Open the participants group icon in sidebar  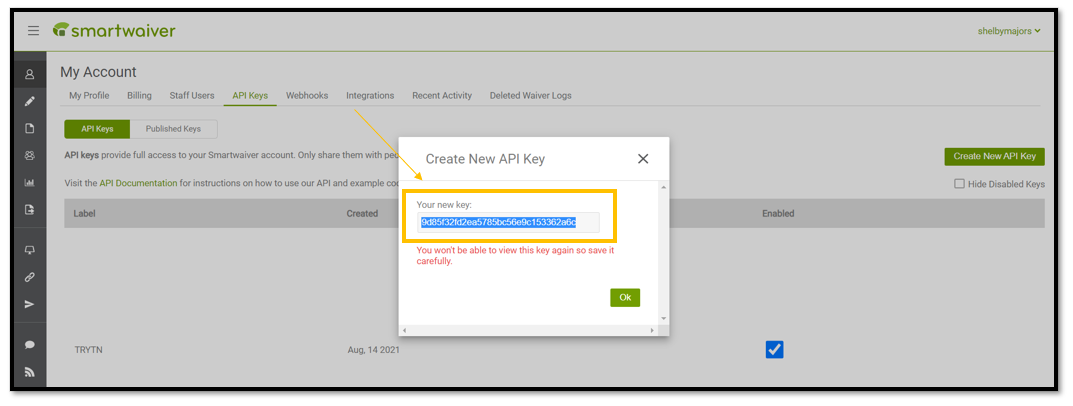coord(29,155)
